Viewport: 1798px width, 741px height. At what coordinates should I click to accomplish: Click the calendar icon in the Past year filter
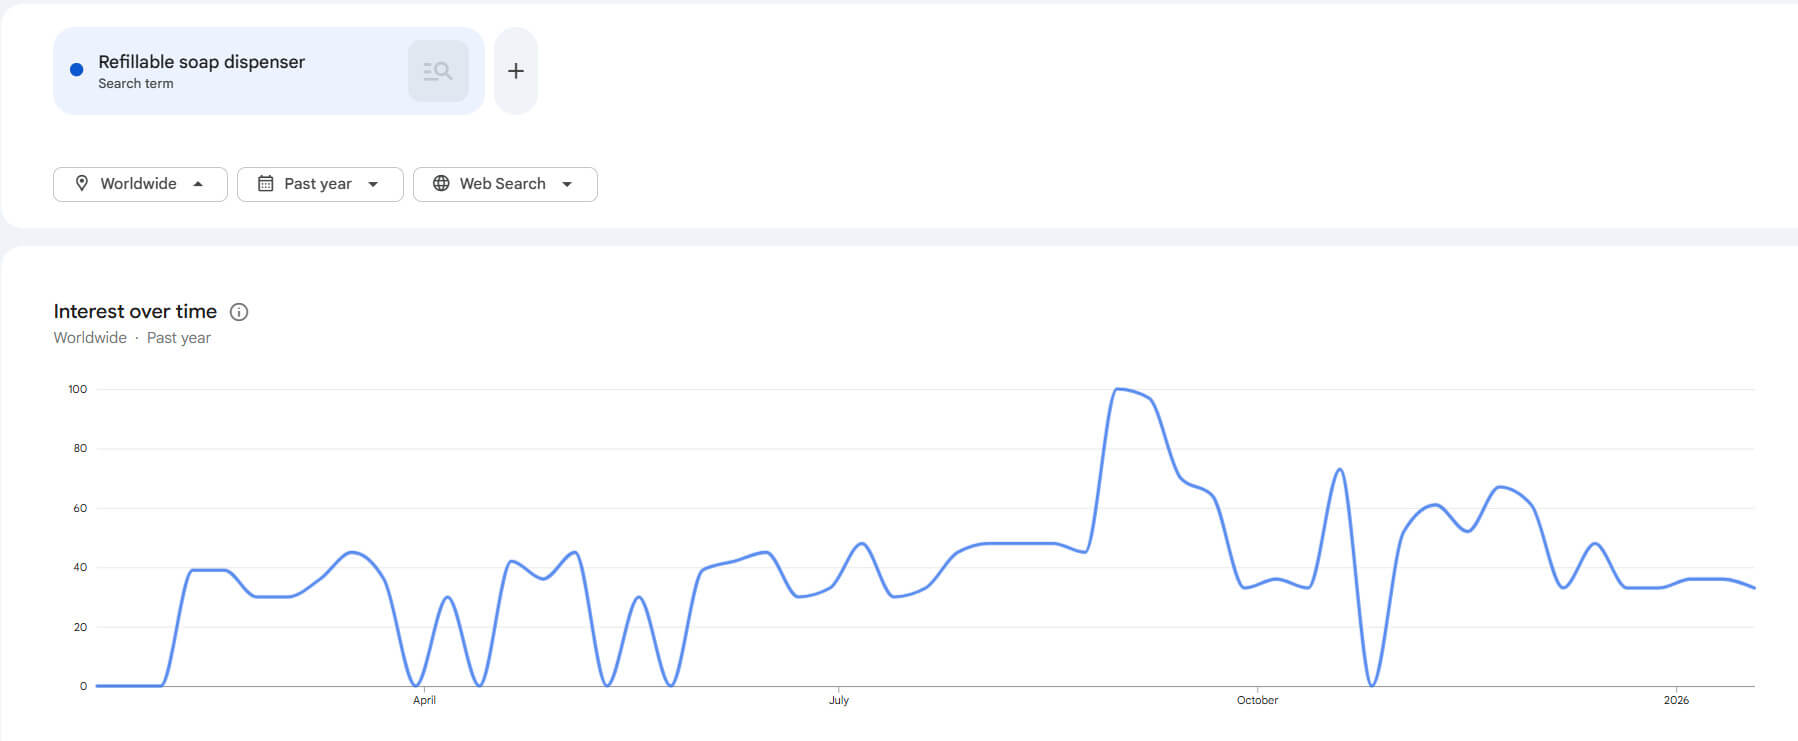point(266,183)
